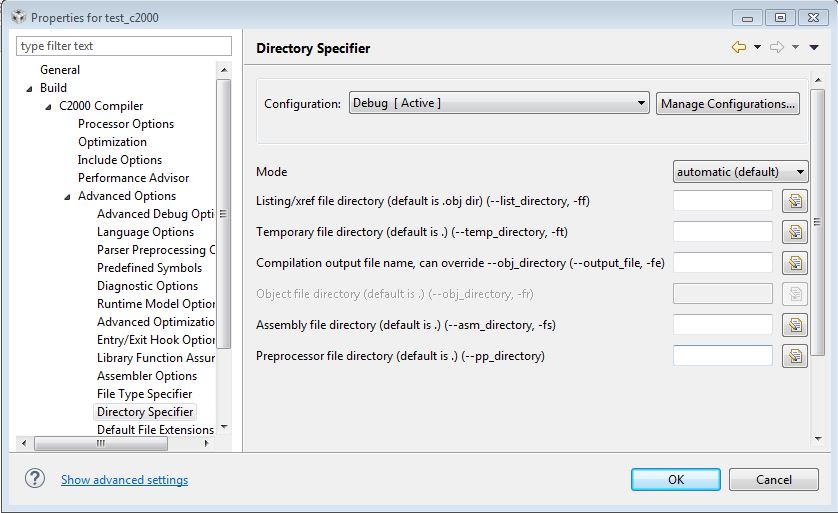Click the type filter text search box
Image resolution: width=838 pixels, height=513 pixels.
(124, 46)
